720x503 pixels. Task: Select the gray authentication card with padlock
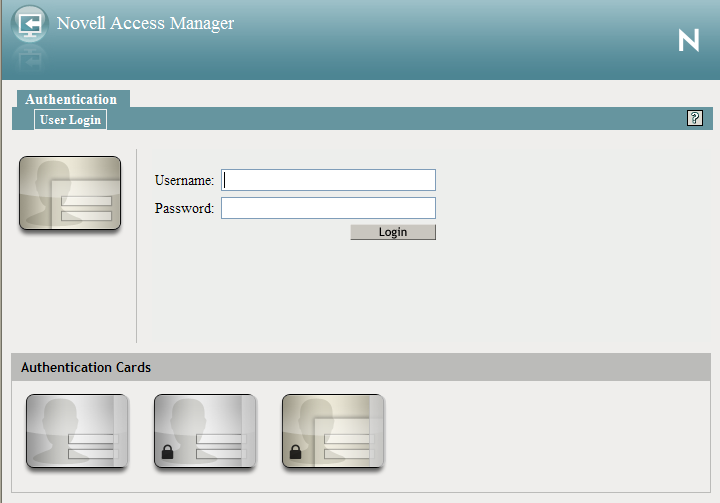coord(205,431)
